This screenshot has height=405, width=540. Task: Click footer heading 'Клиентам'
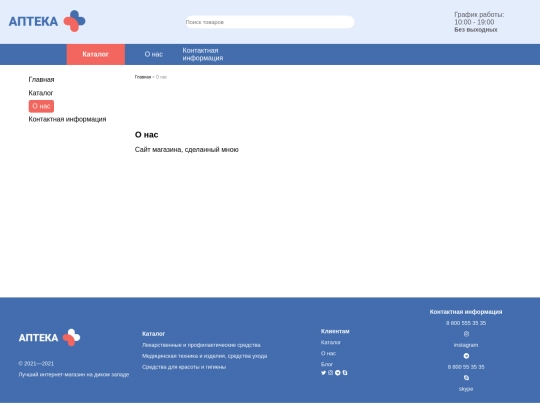click(x=335, y=331)
